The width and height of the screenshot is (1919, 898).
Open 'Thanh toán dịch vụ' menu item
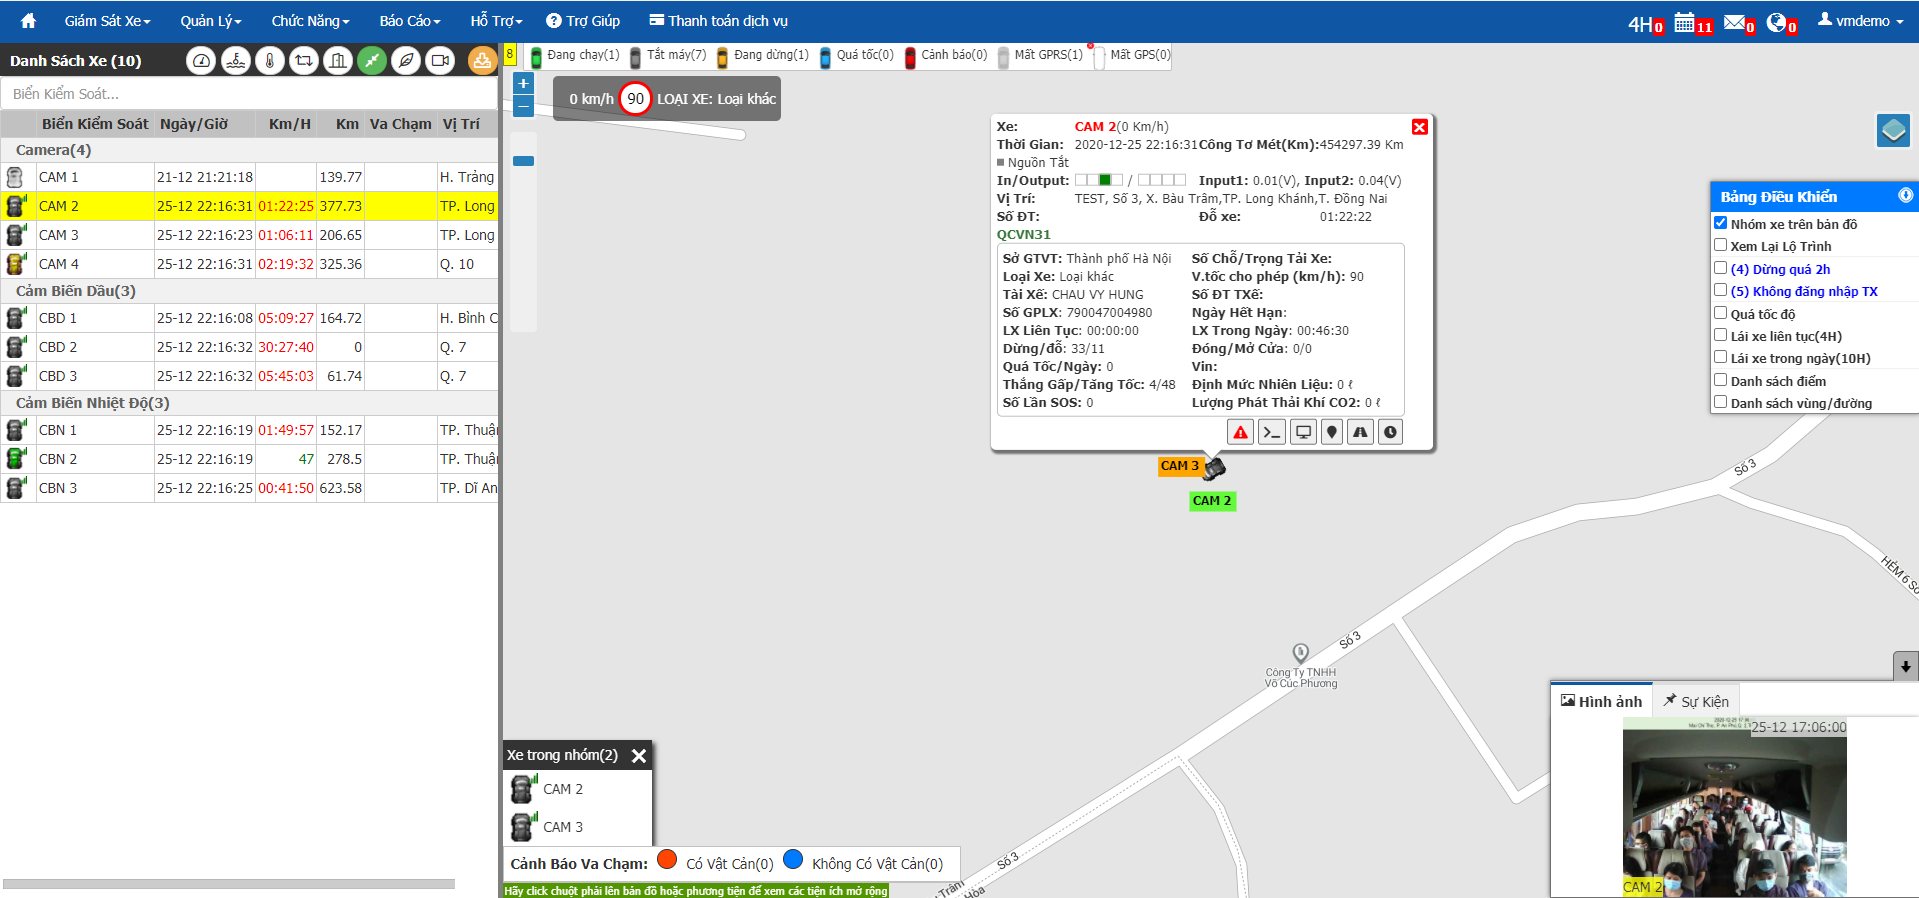tap(719, 21)
